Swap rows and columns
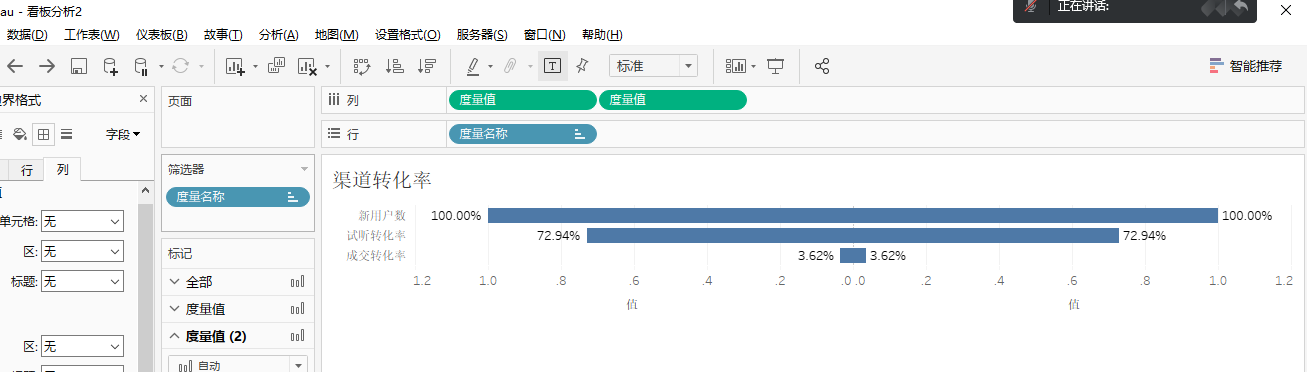This screenshot has height=372, width=1307. click(x=363, y=66)
